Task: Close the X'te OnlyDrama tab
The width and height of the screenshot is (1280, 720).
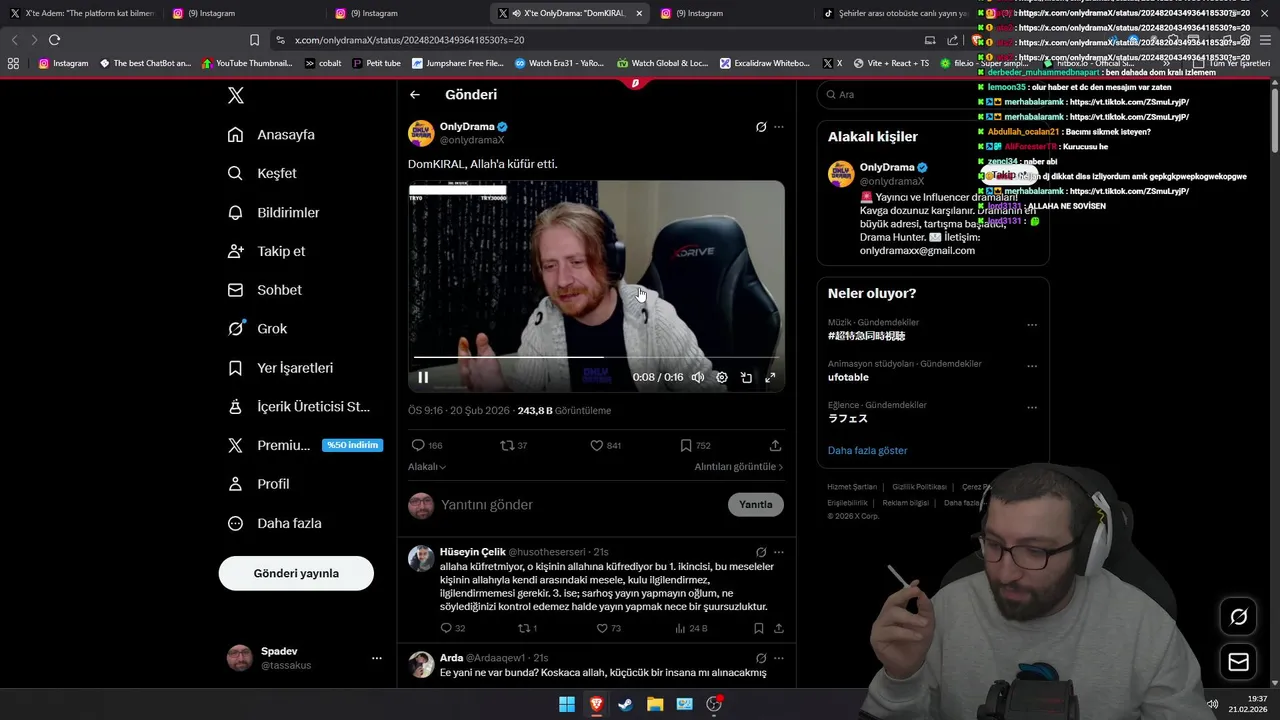Action: (639, 13)
